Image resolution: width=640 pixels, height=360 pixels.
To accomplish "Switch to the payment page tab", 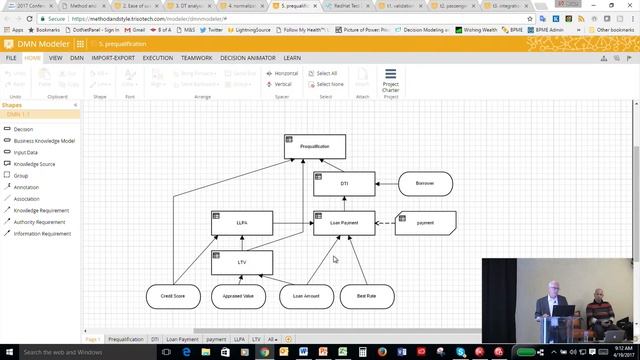I will point(216,339).
